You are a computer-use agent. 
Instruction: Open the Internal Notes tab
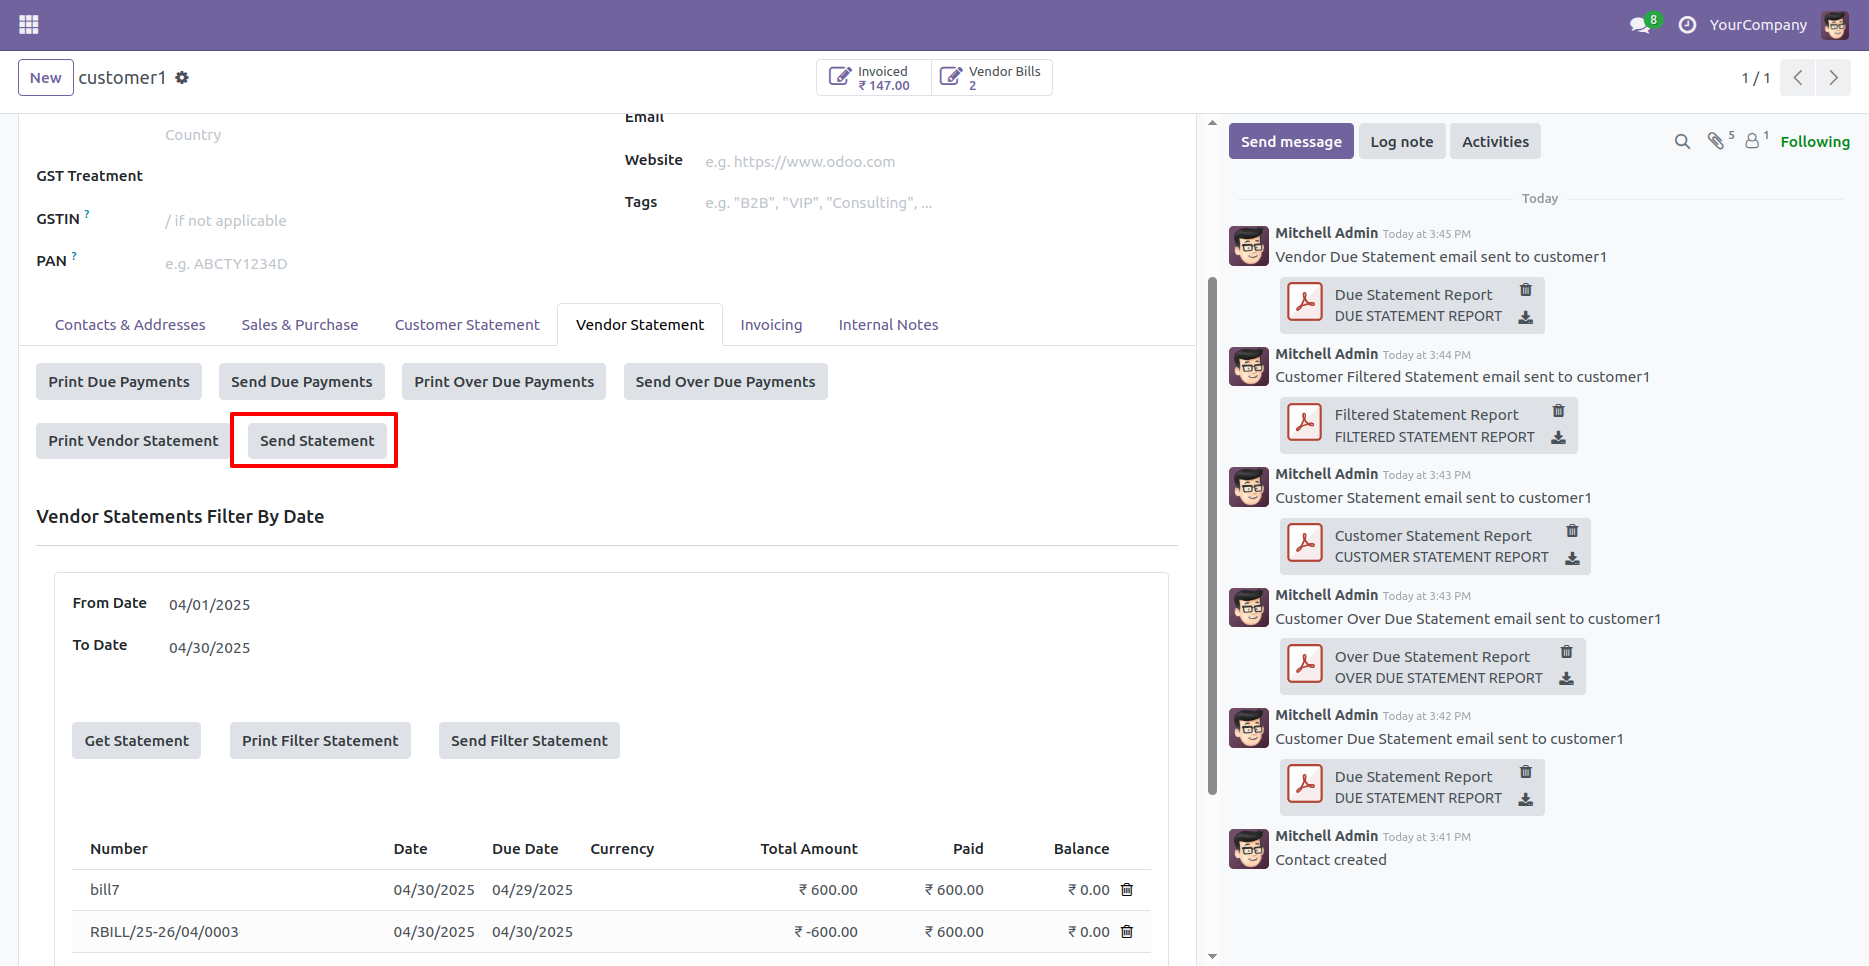888,324
